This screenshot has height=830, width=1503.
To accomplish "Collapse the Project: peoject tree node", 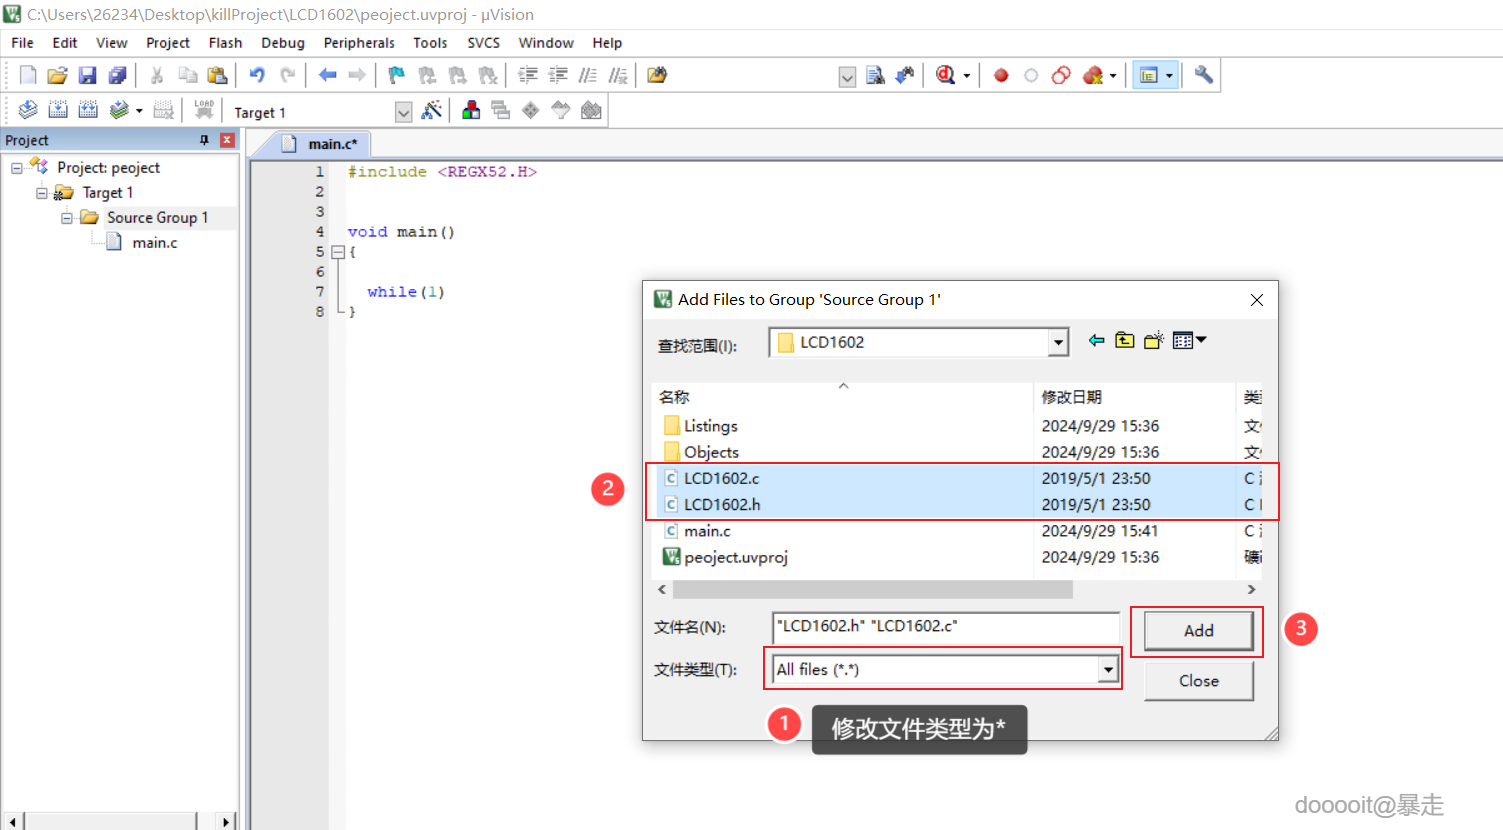I will [17, 168].
